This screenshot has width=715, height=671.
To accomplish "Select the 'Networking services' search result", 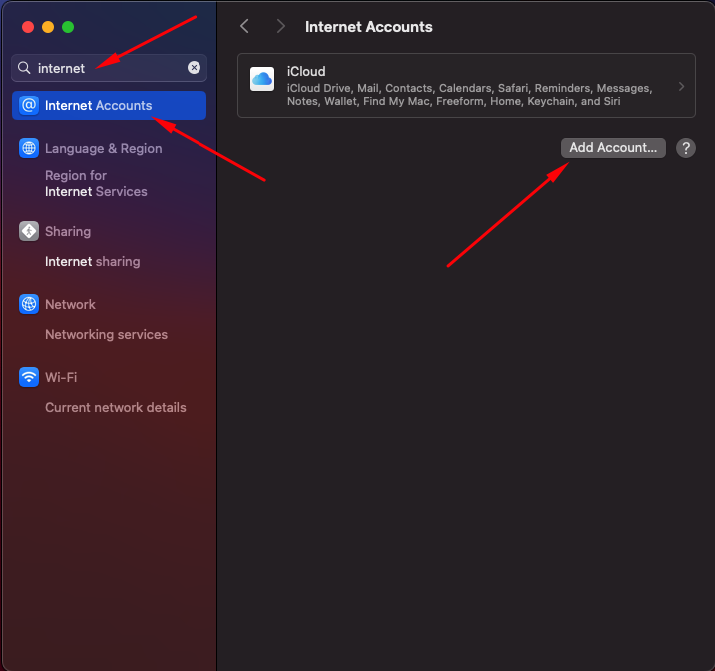I will point(106,335).
